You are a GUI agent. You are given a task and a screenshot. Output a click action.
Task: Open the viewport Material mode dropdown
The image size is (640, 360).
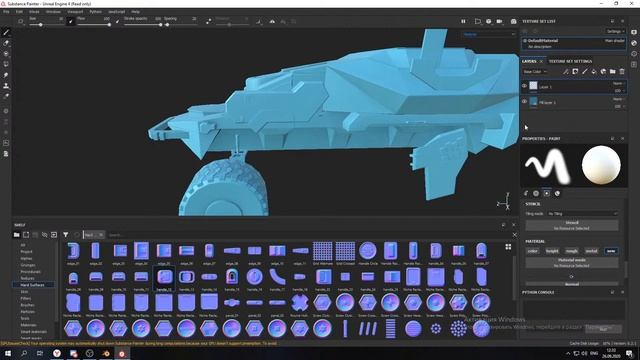[489, 35]
